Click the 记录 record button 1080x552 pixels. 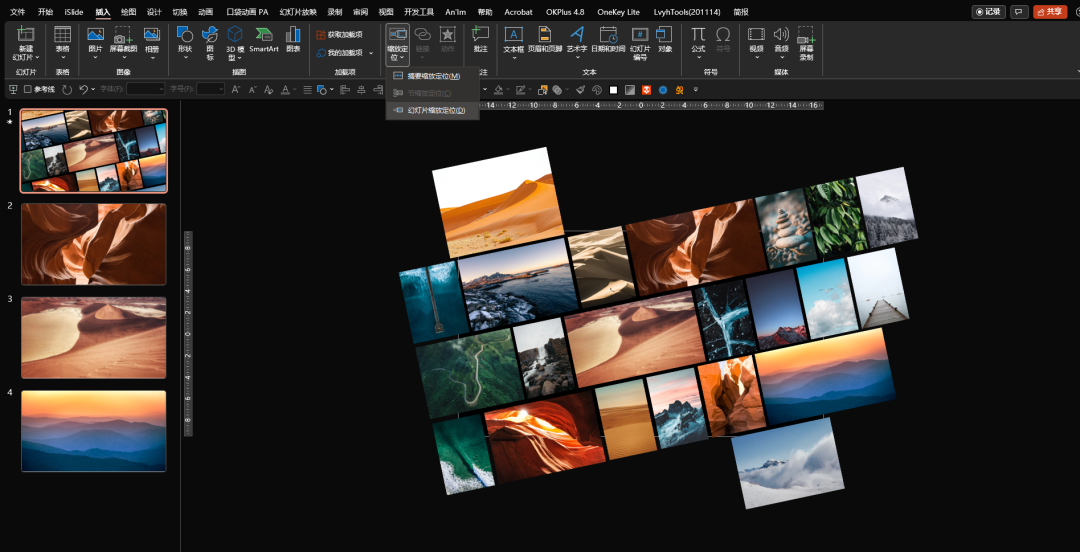pos(988,12)
